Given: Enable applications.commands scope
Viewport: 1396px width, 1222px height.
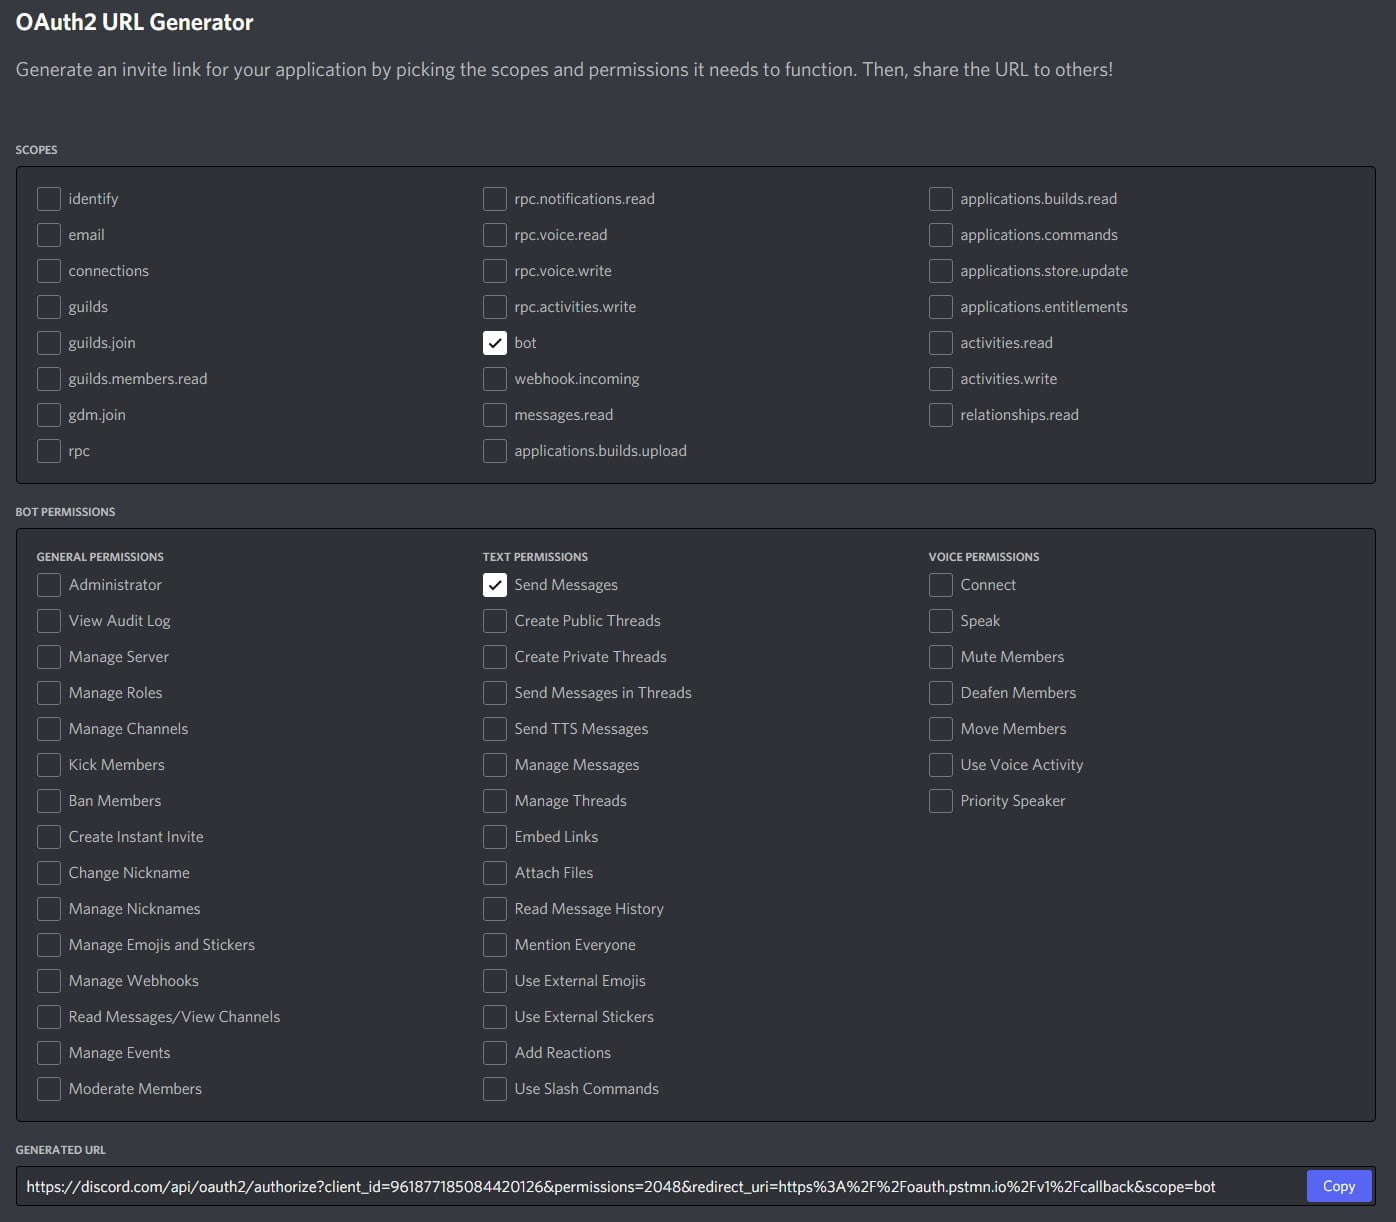Looking at the screenshot, I should 940,235.
